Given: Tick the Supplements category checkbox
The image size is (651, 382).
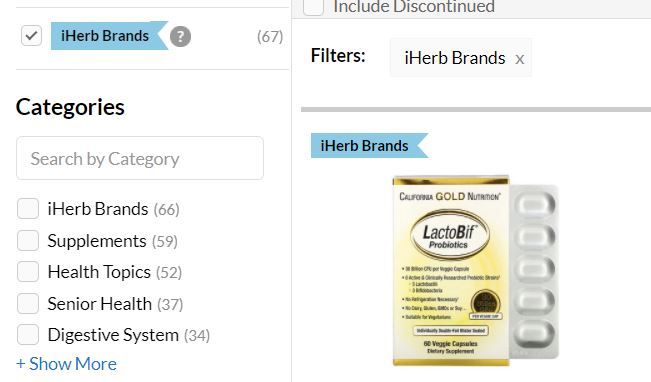Looking at the screenshot, I should [x=28, y=240].
